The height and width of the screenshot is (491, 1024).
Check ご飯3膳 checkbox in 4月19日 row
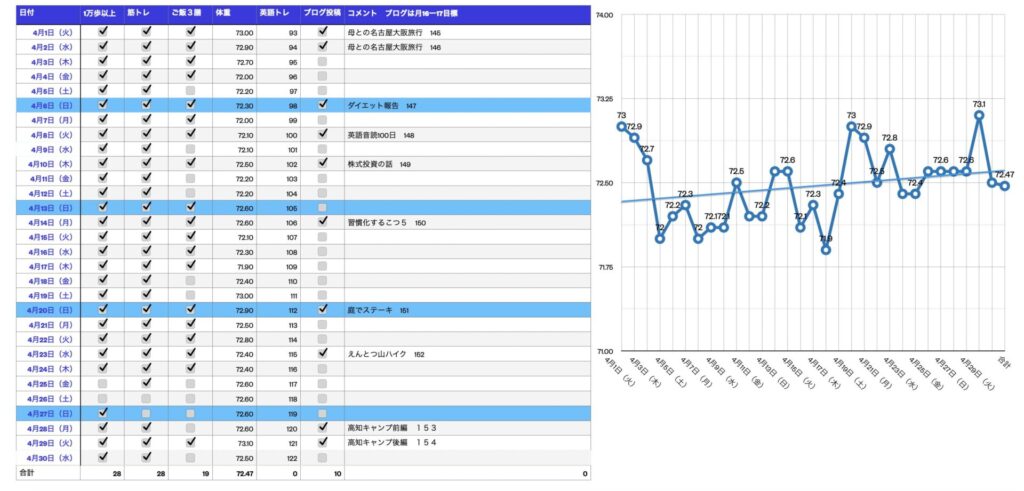[190, 295]
